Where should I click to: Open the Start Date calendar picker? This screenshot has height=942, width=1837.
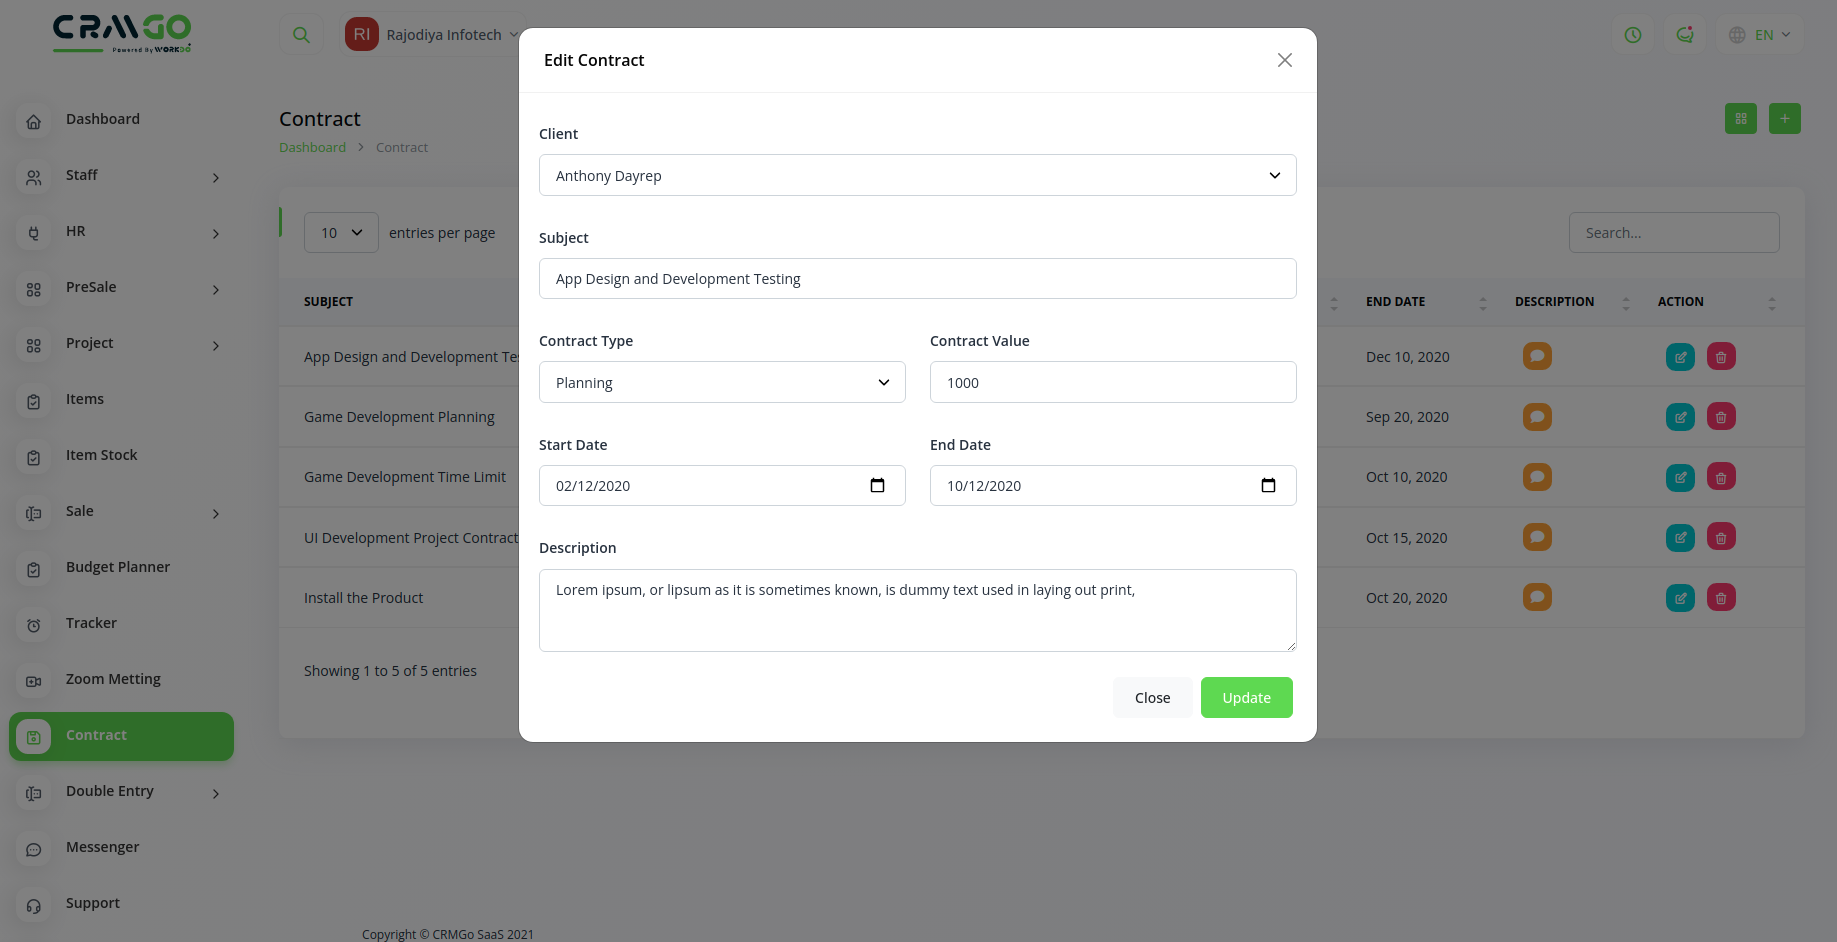[x=877, y=486]
